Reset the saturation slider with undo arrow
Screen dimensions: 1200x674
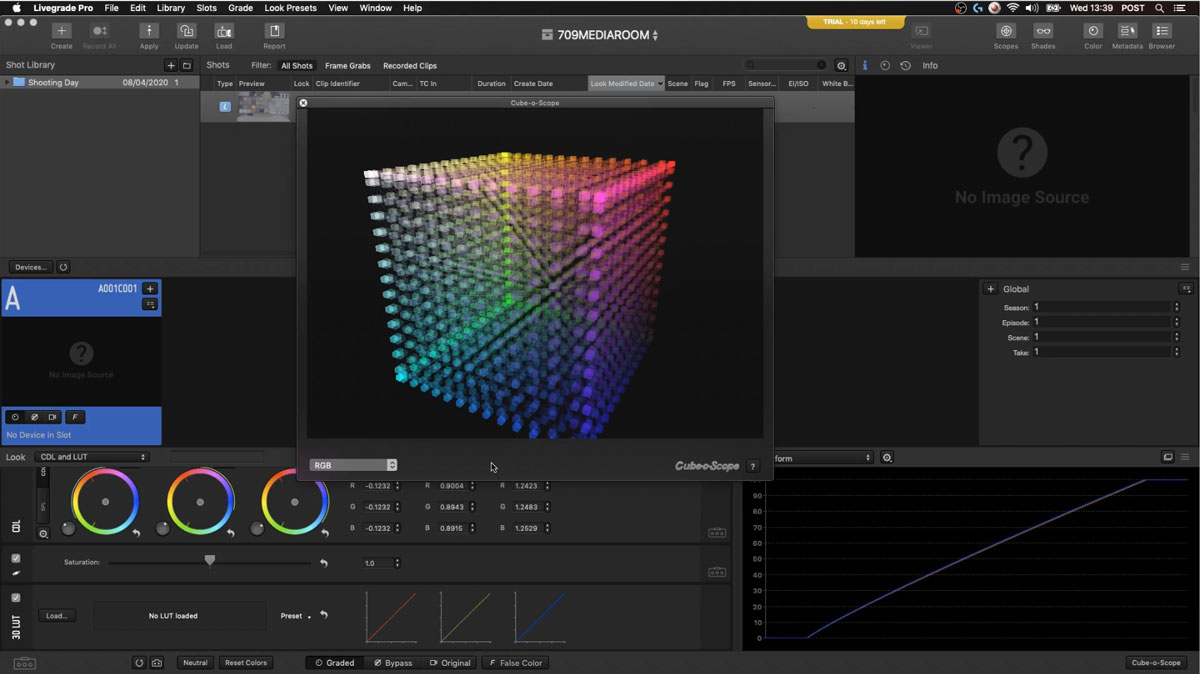tap(324, 563)
